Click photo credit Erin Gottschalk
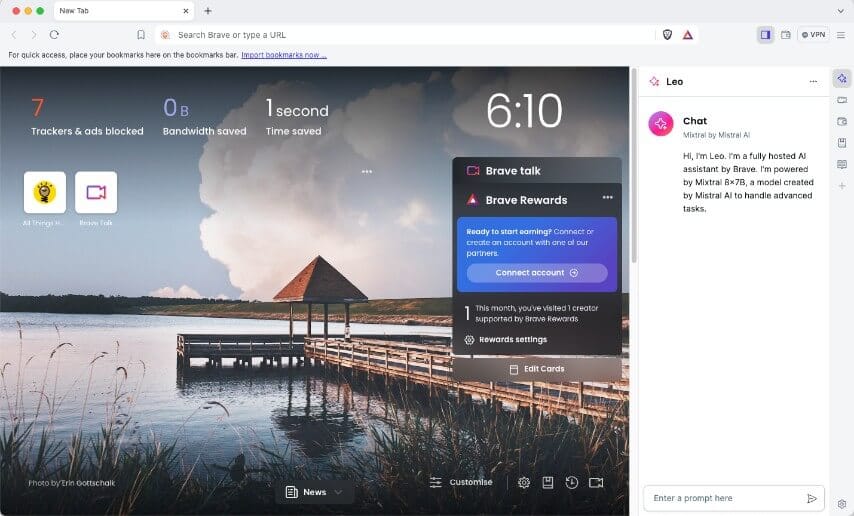854x516 pixels. [x=71, y=483]
